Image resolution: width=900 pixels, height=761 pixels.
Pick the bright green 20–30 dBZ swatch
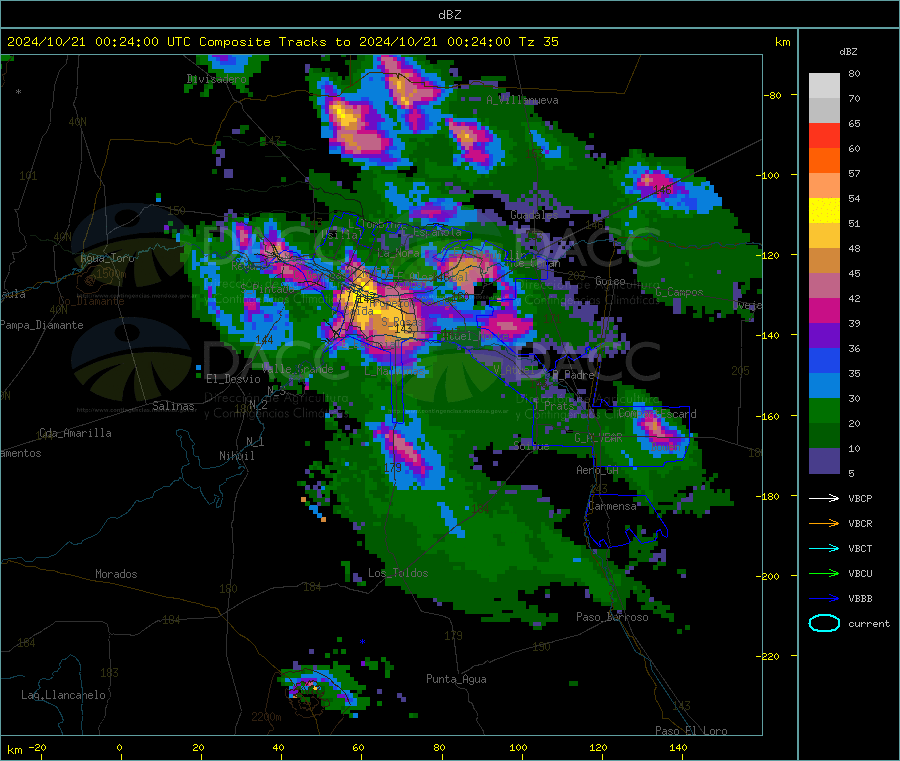[x=824, y=411]
